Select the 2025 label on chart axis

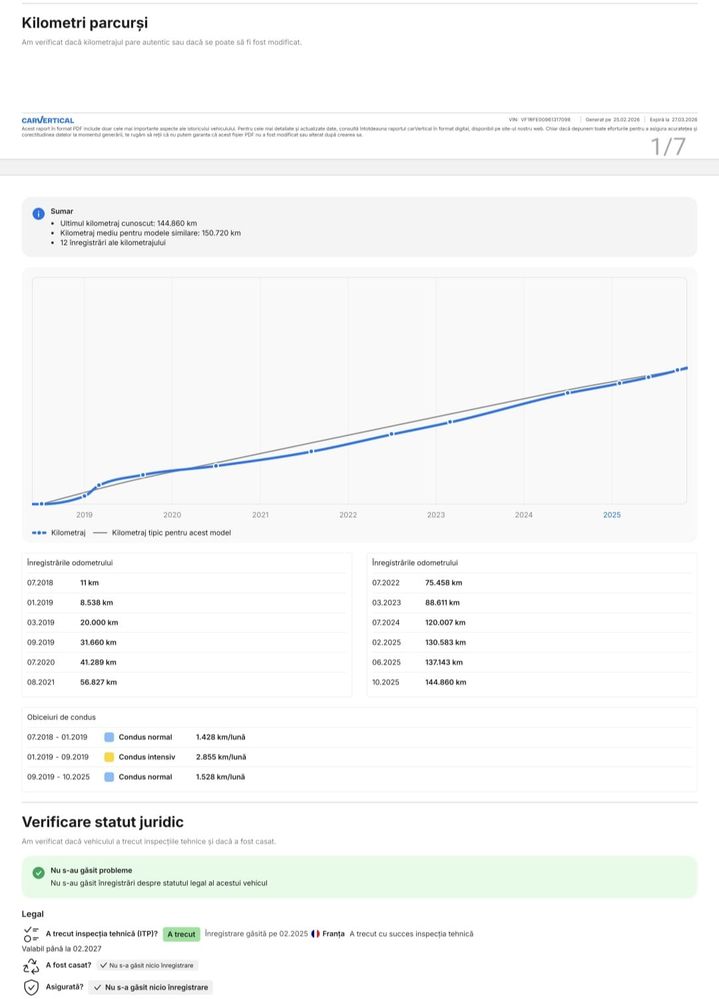point(611,515)
